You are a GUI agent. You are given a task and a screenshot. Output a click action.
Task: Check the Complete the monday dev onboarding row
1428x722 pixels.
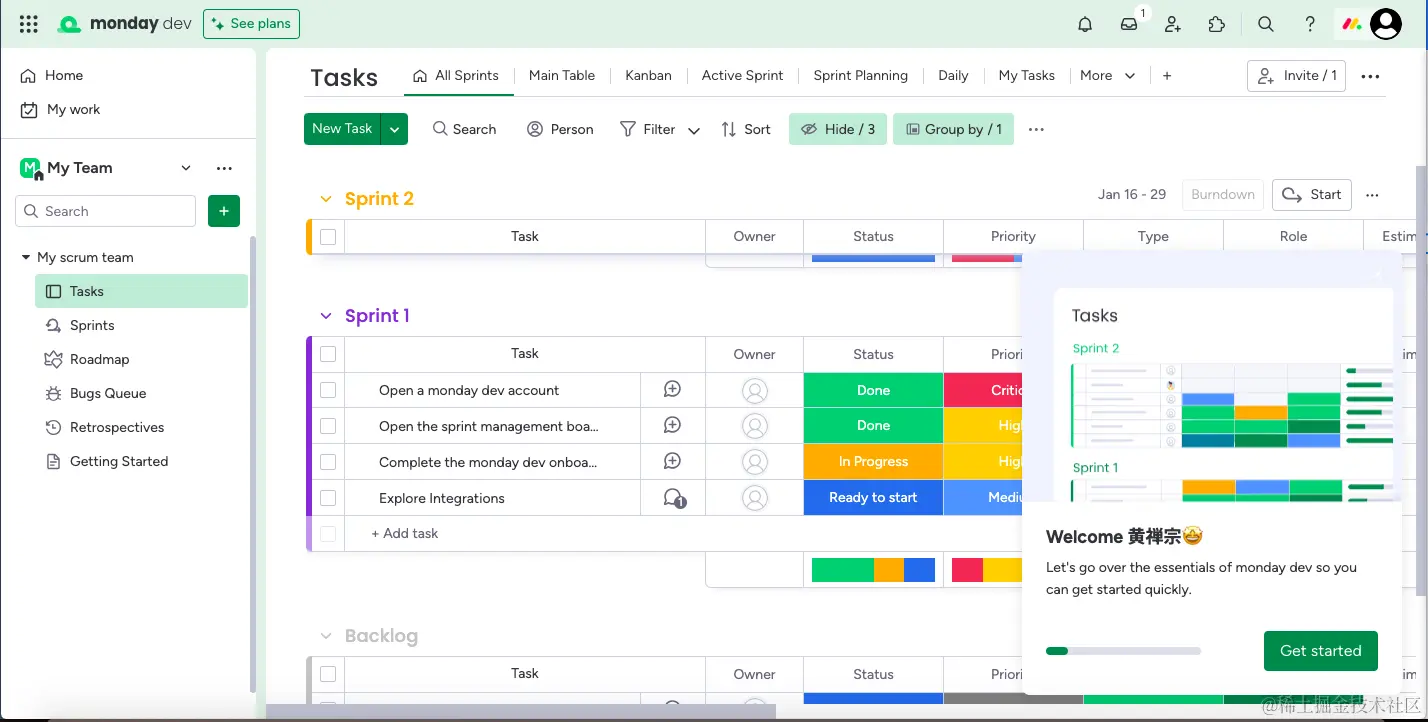[x=328, y=462]
